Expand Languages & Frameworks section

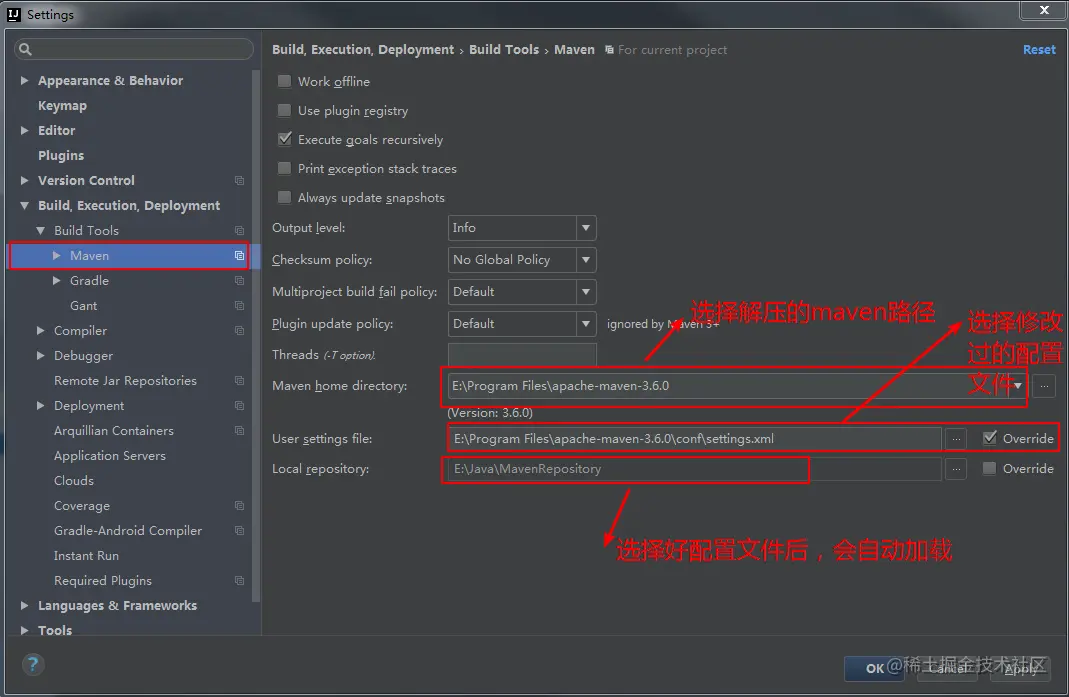[x=25, y=606]
